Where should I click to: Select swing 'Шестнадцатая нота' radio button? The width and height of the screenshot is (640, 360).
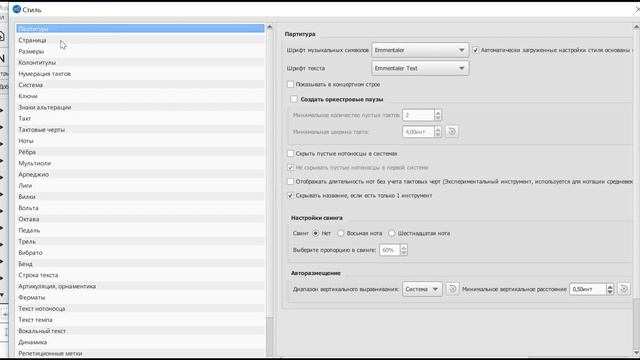pos(392,233)
